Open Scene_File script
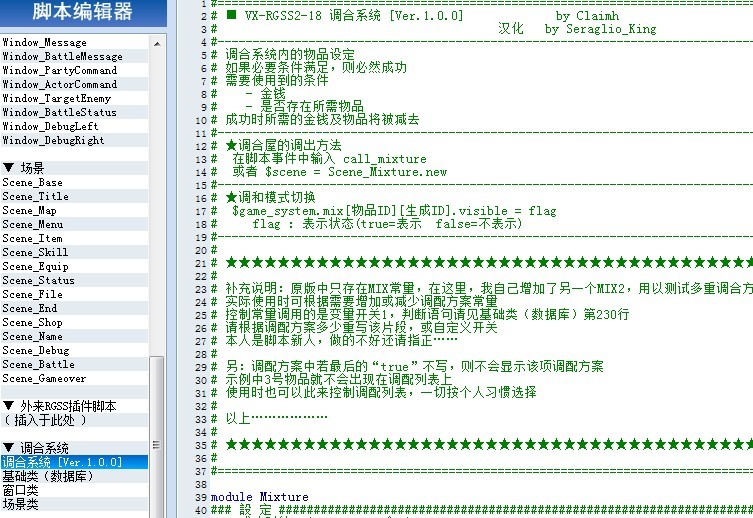The image size is (753, 518). point(74,294)
